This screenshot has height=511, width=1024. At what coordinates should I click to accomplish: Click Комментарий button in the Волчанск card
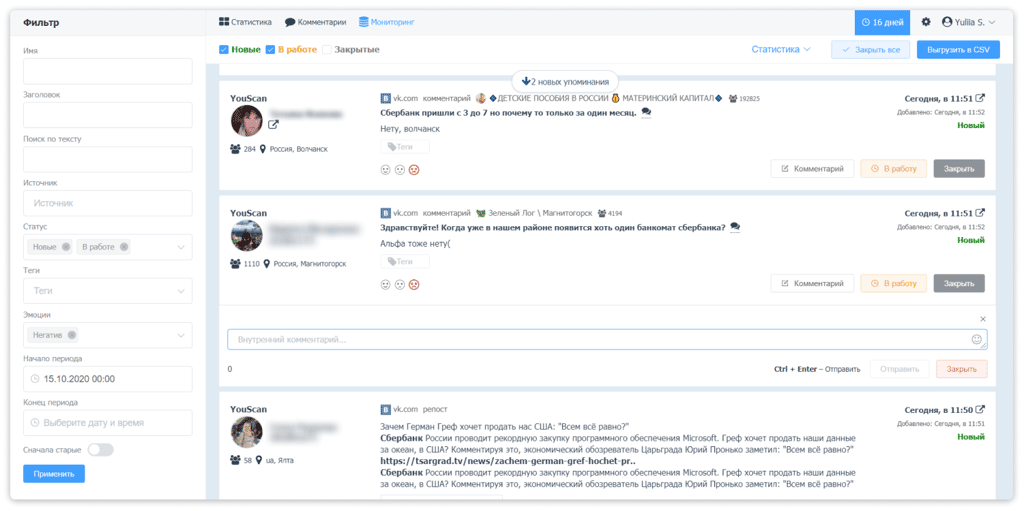pos(812,169)
